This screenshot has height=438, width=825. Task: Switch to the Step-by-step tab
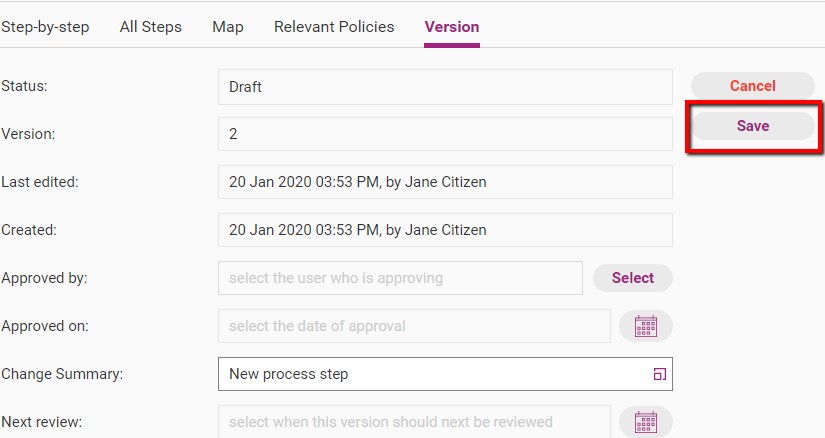click(45, 27)
